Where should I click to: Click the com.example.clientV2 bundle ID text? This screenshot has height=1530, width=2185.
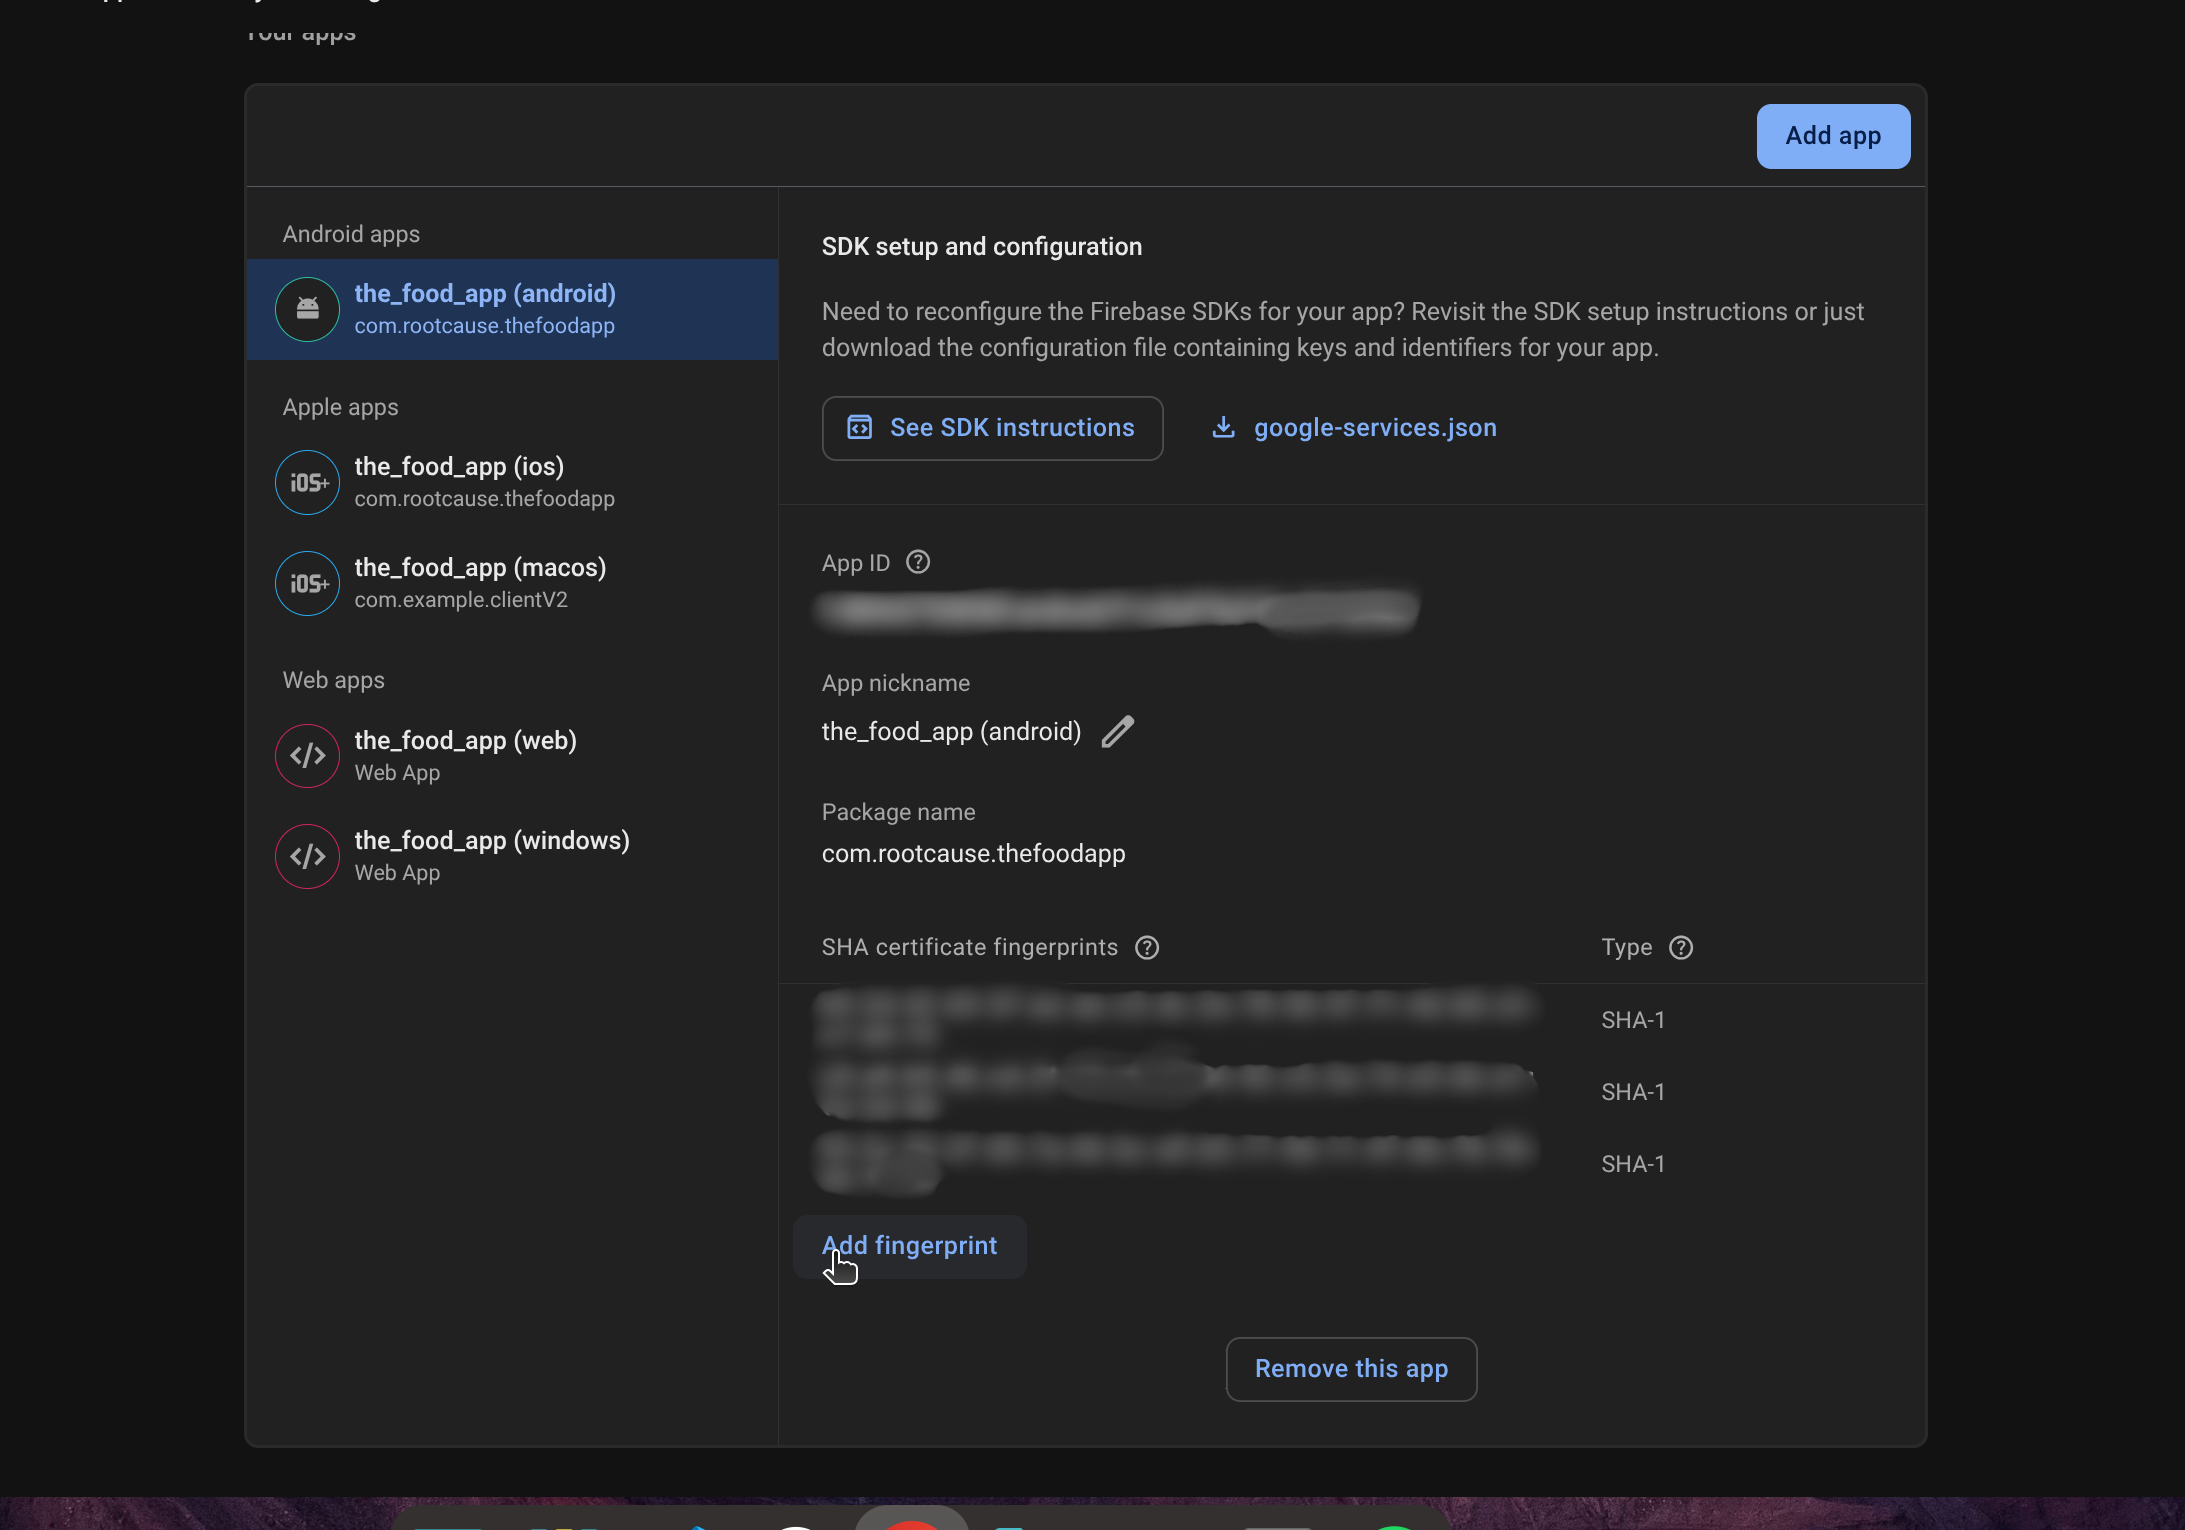point(461,600)
